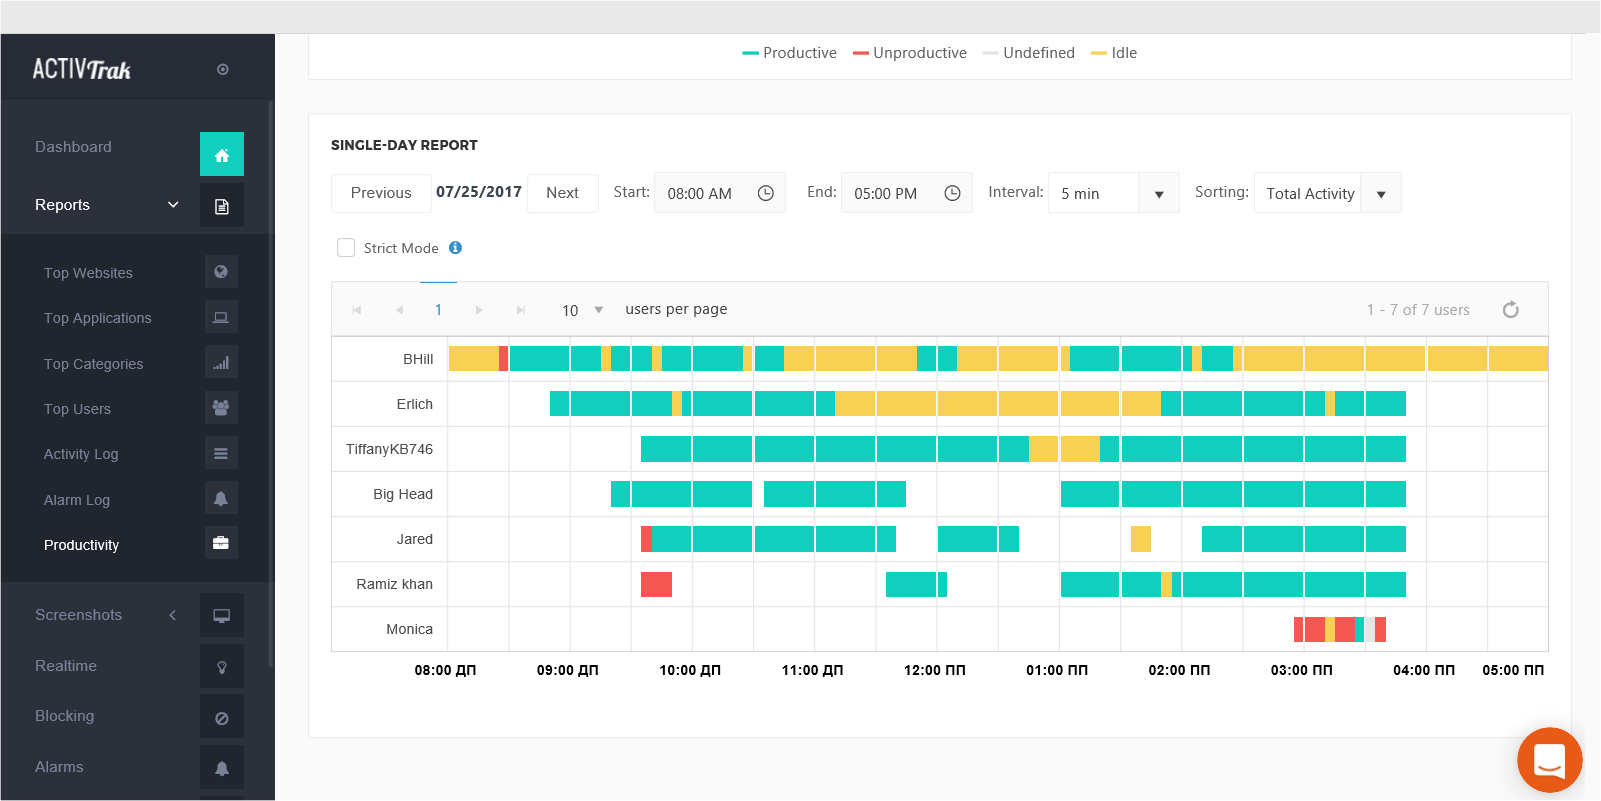
Task: Click the Realtime lightbulb icon
Action: tap(222, 667)
